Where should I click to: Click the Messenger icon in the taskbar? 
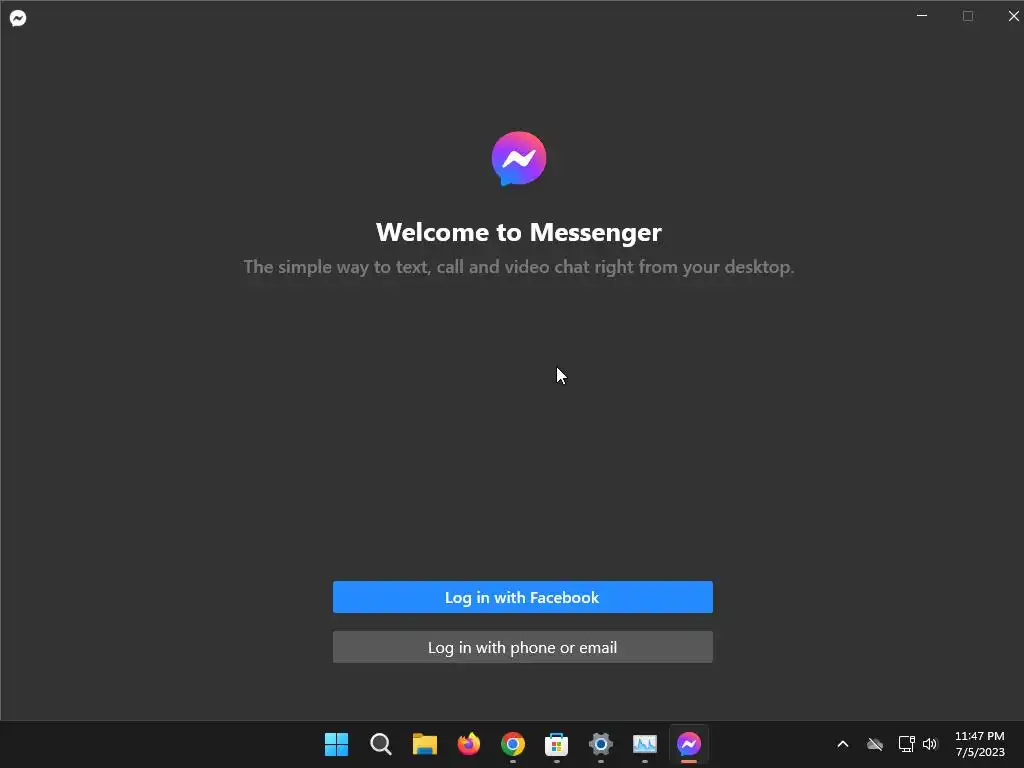pos(689,744)
